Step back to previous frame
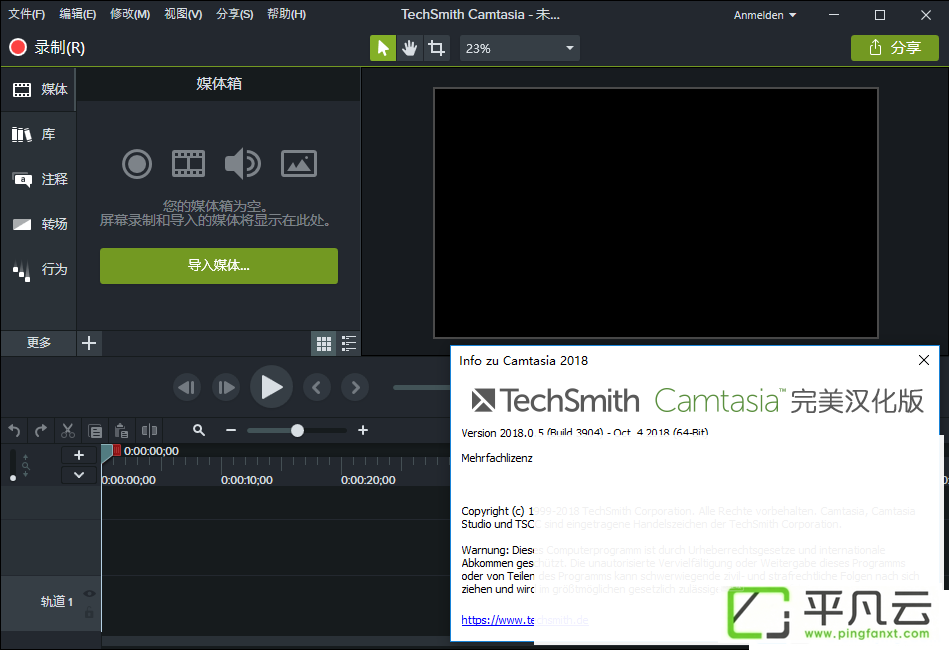 (187, 387)
